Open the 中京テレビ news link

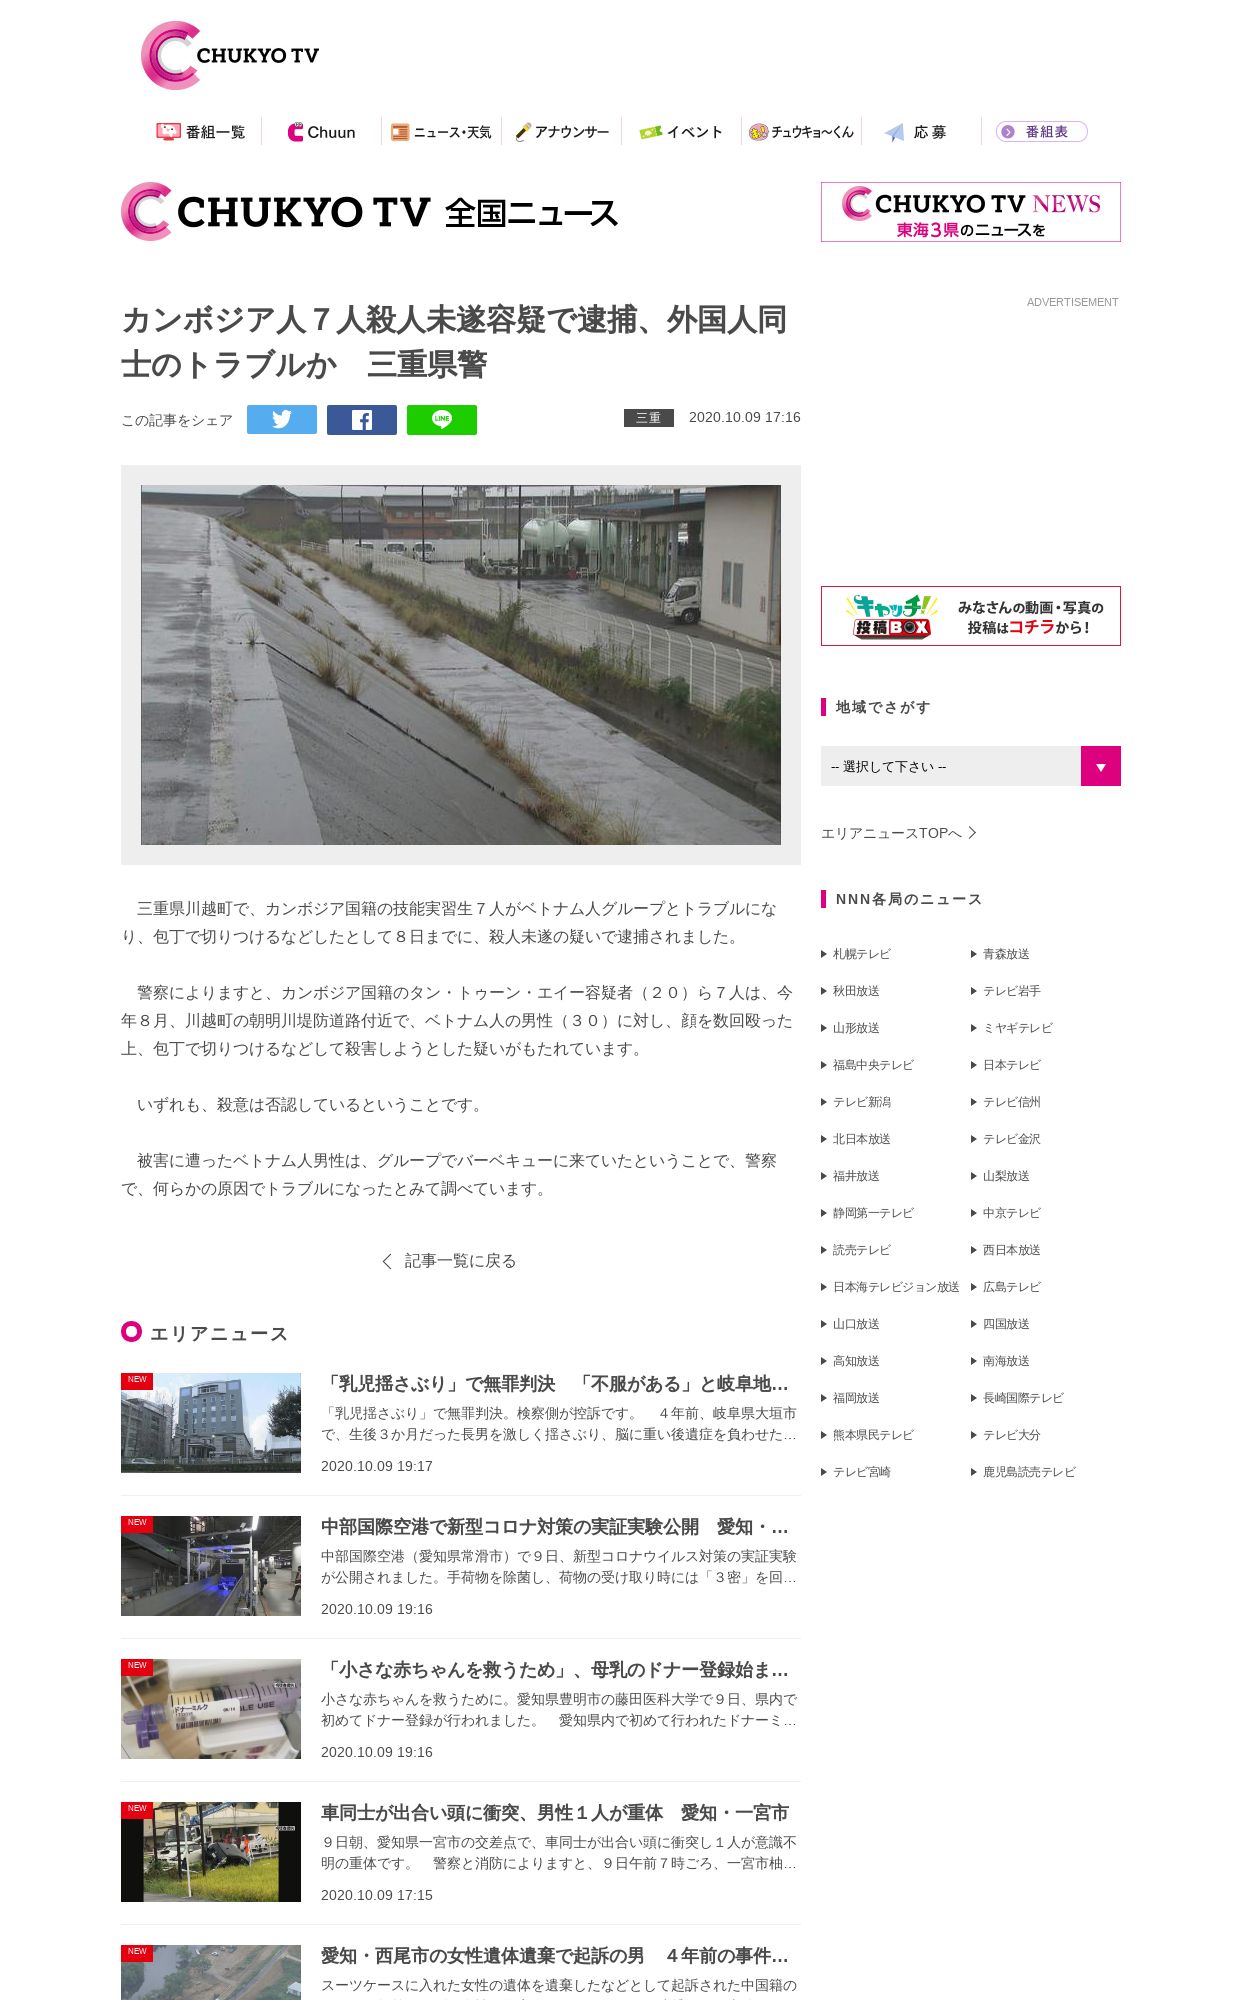click(x=1006, y=1213)
